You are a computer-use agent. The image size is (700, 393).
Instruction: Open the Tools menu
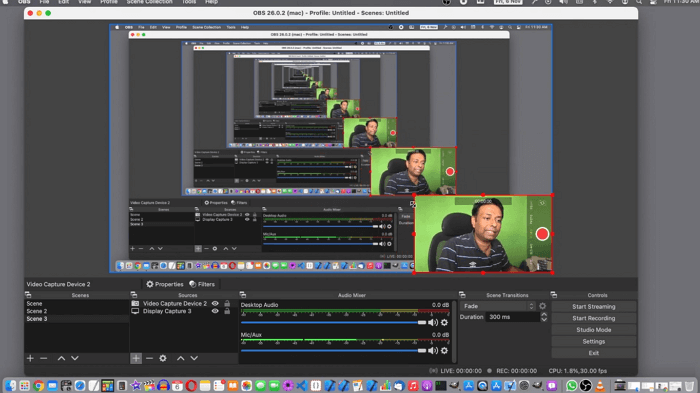(189, 2)
